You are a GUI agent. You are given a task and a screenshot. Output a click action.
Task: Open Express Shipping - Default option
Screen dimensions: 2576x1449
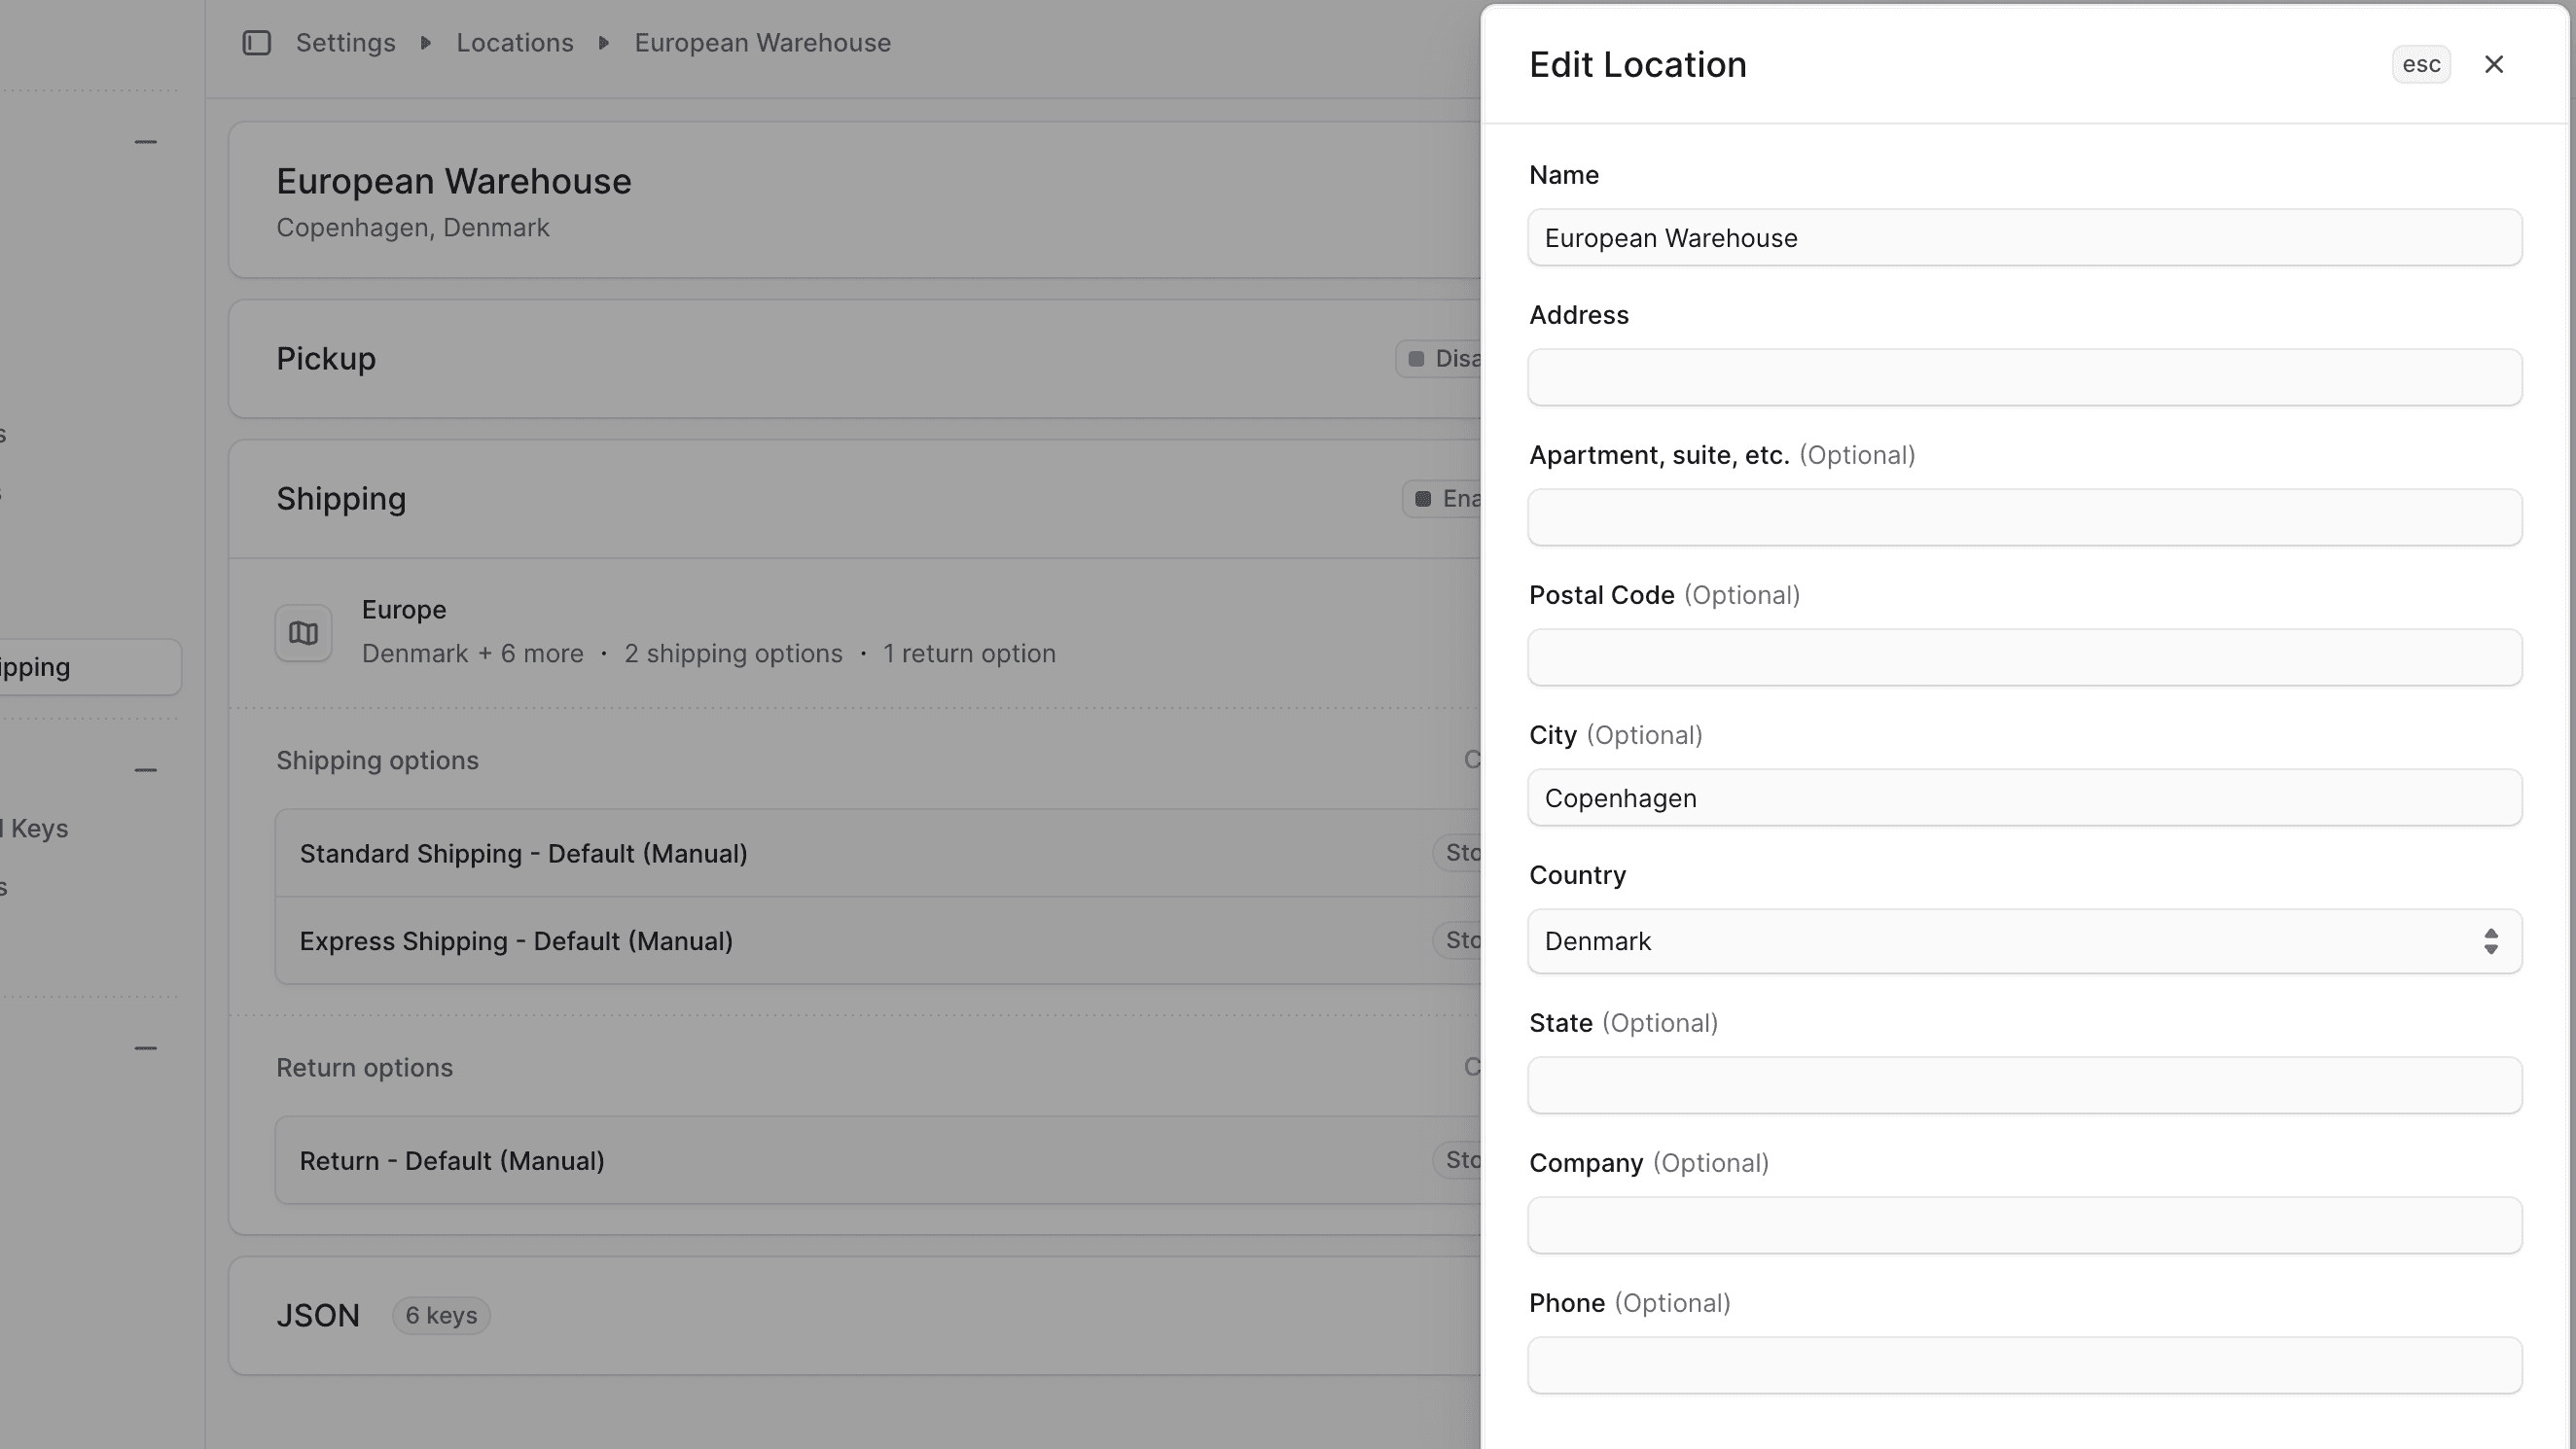coord(516,942)
